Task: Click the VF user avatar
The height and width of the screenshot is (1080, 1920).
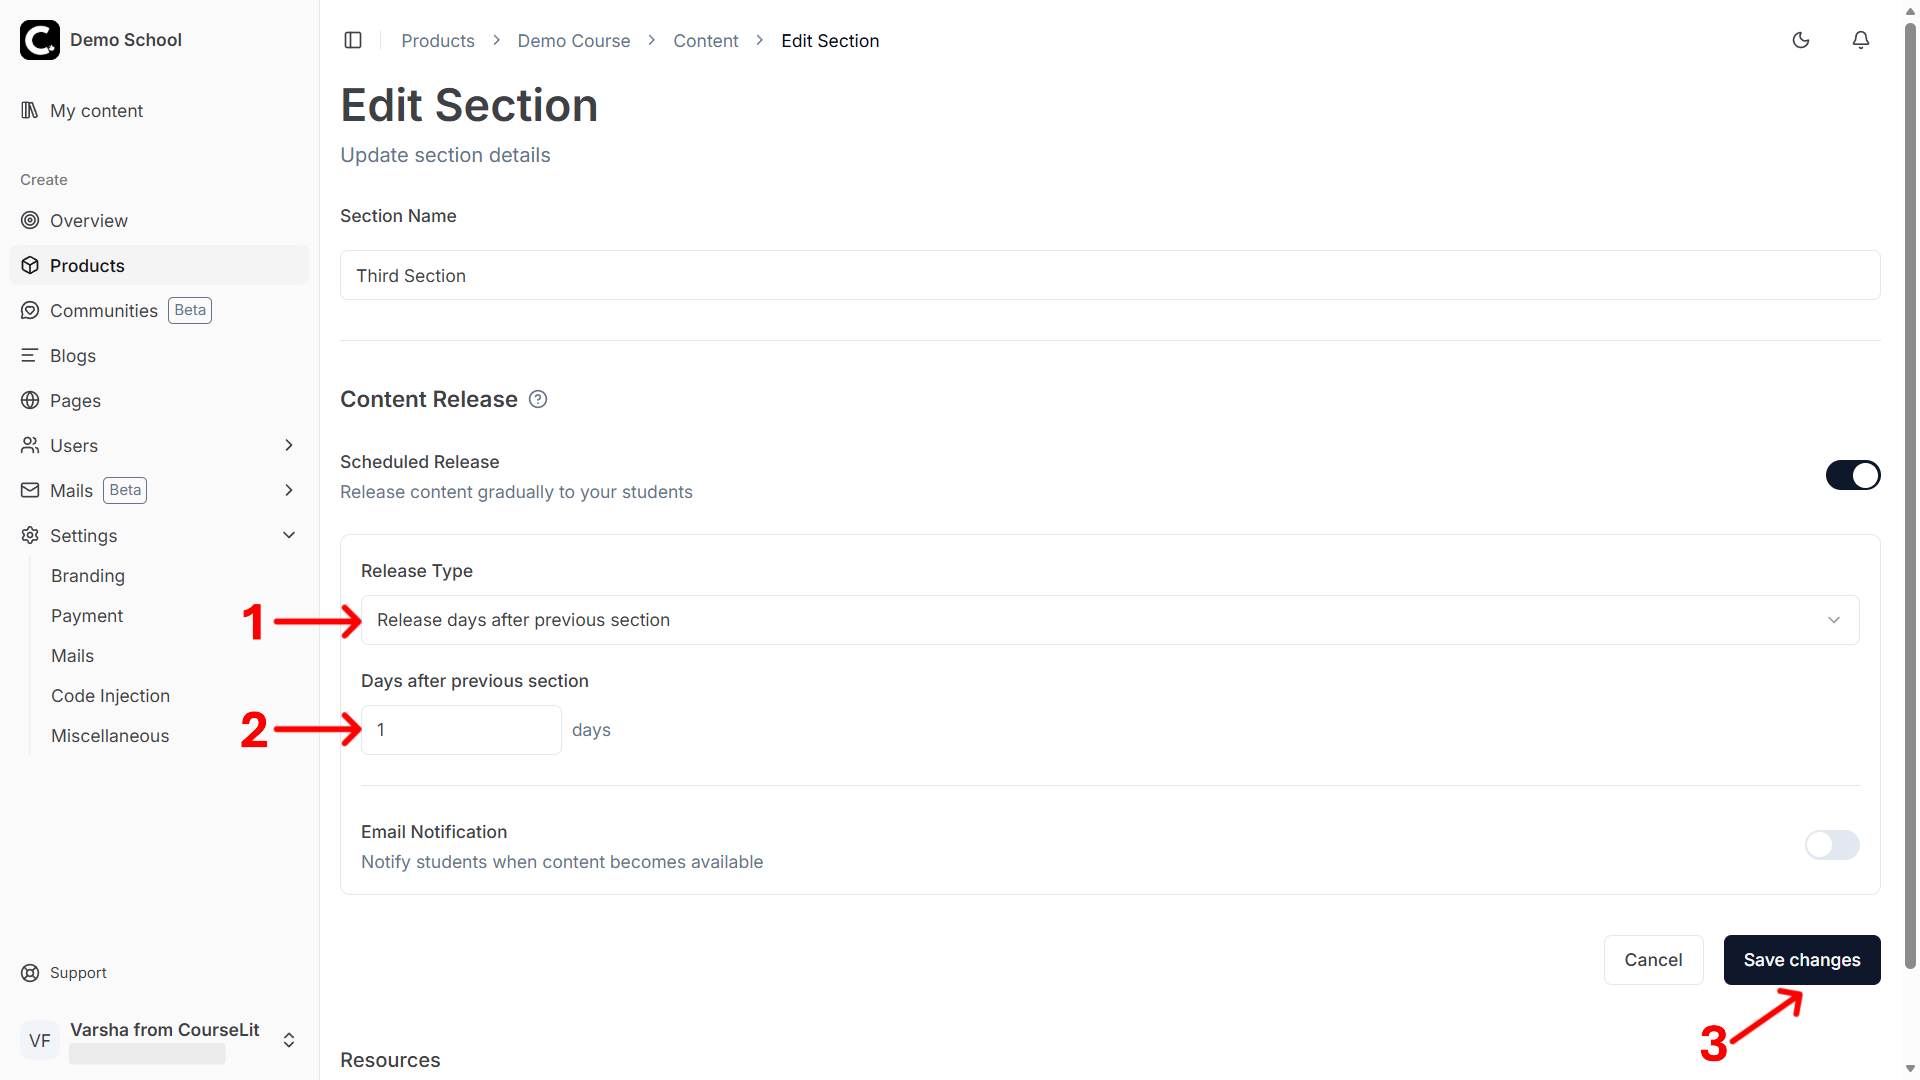Action: point(40,1040)
